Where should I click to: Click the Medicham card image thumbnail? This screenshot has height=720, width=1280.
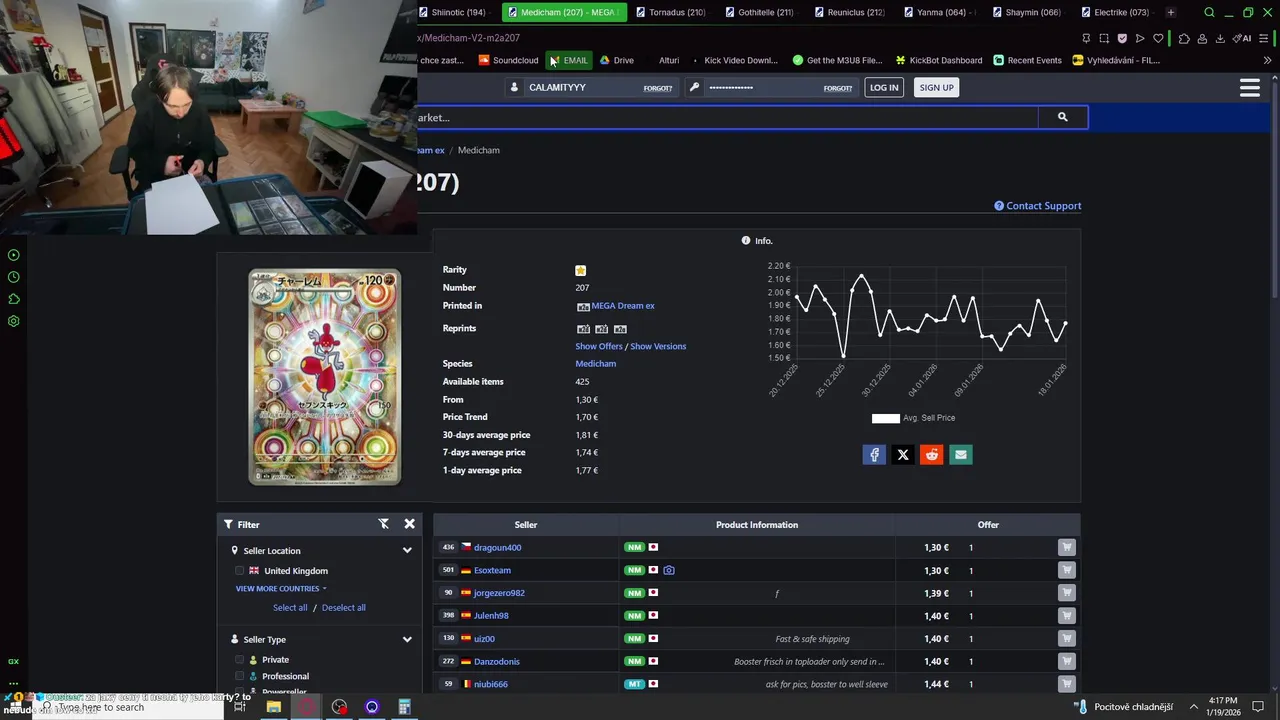pyautogui.click(x=324, y=376)
